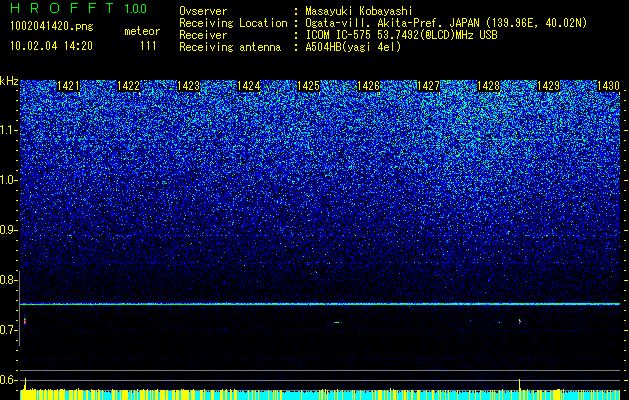Click time marker 1426
Screen dimensions: 629x400
[x=369, y=86]
